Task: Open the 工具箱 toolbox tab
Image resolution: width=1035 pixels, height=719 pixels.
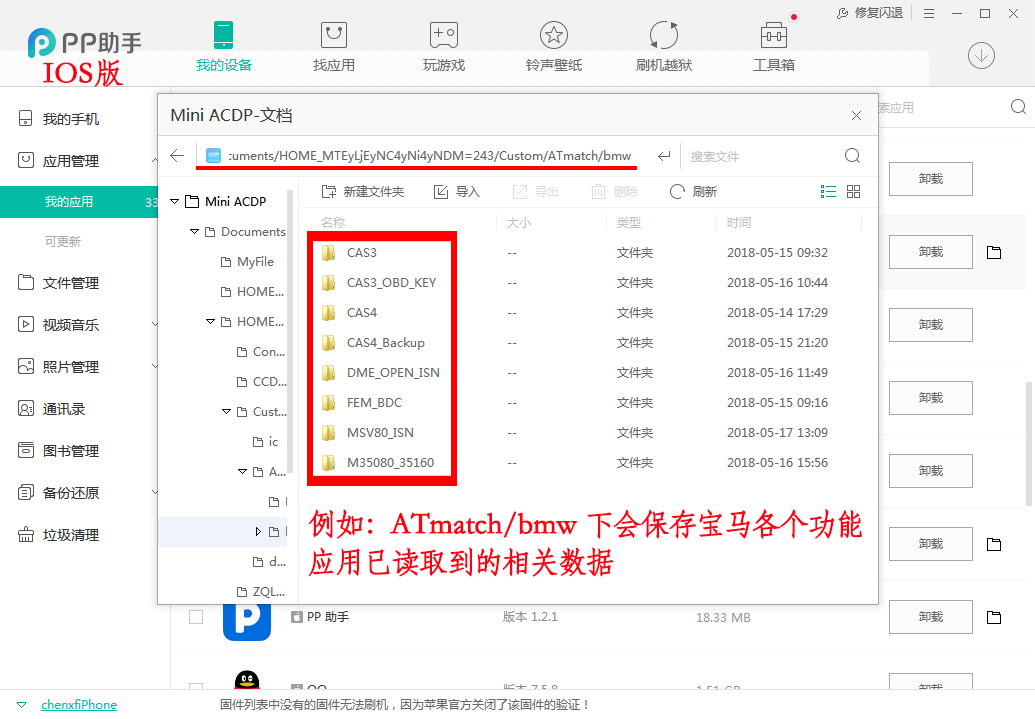Action: pos(774,46)
